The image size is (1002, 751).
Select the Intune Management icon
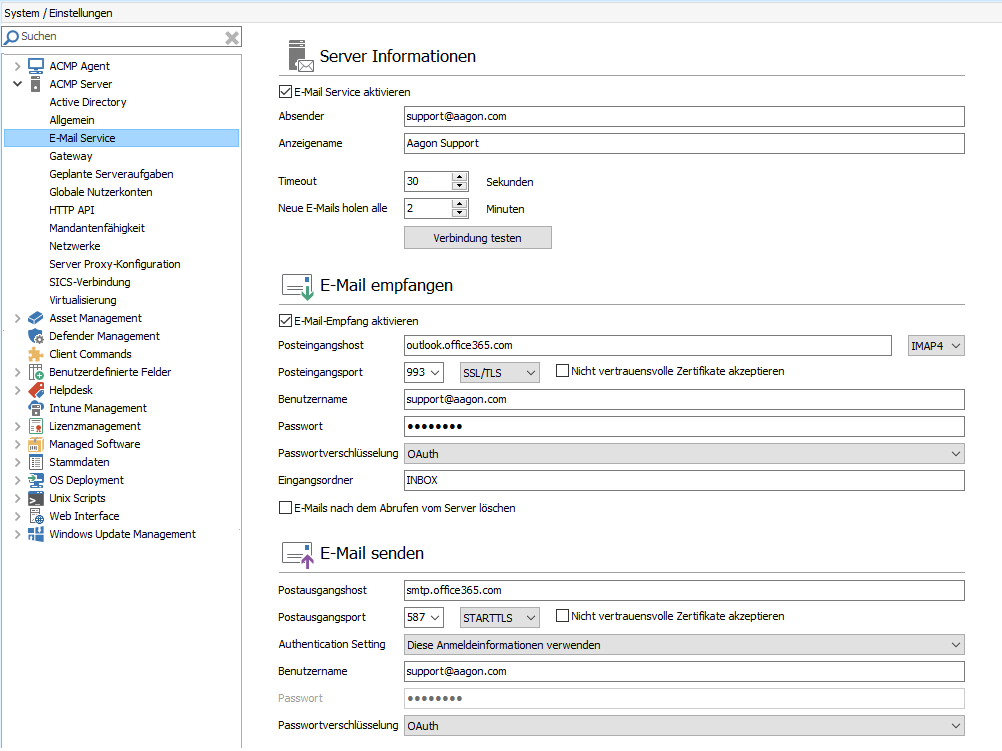click(36, 408)
